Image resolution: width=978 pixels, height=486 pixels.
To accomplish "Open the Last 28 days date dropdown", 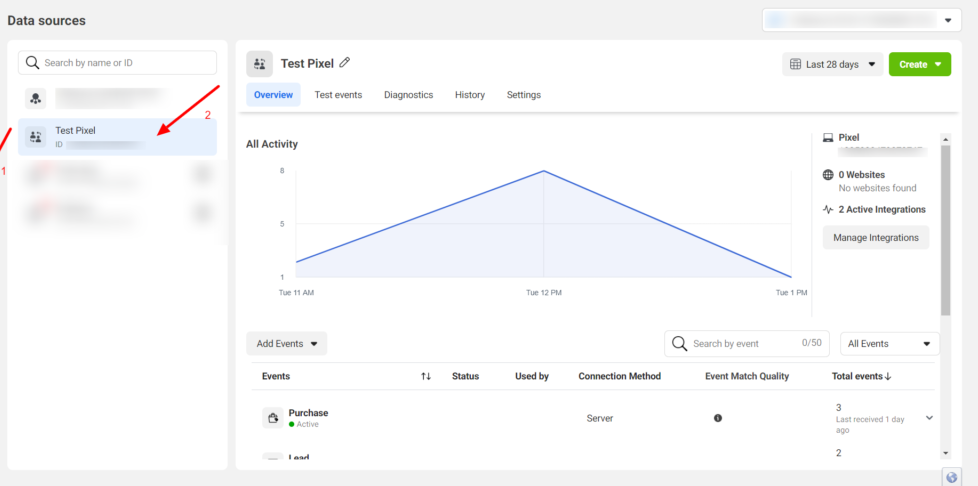I will point(832,64).
